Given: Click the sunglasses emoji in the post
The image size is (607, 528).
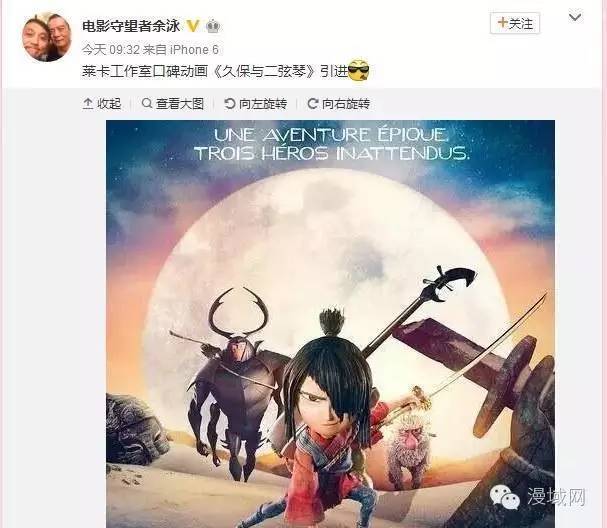Looking at the screenshot, I should click(358, 70).
